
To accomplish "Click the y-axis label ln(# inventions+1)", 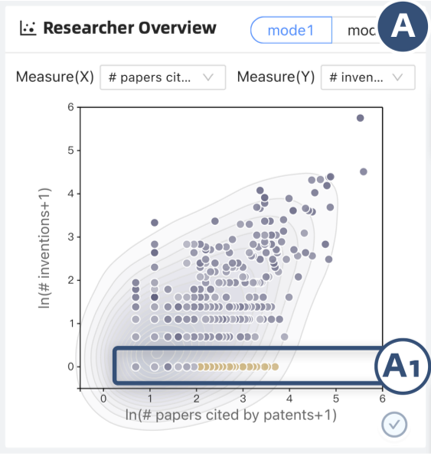I will click(44, 248).
